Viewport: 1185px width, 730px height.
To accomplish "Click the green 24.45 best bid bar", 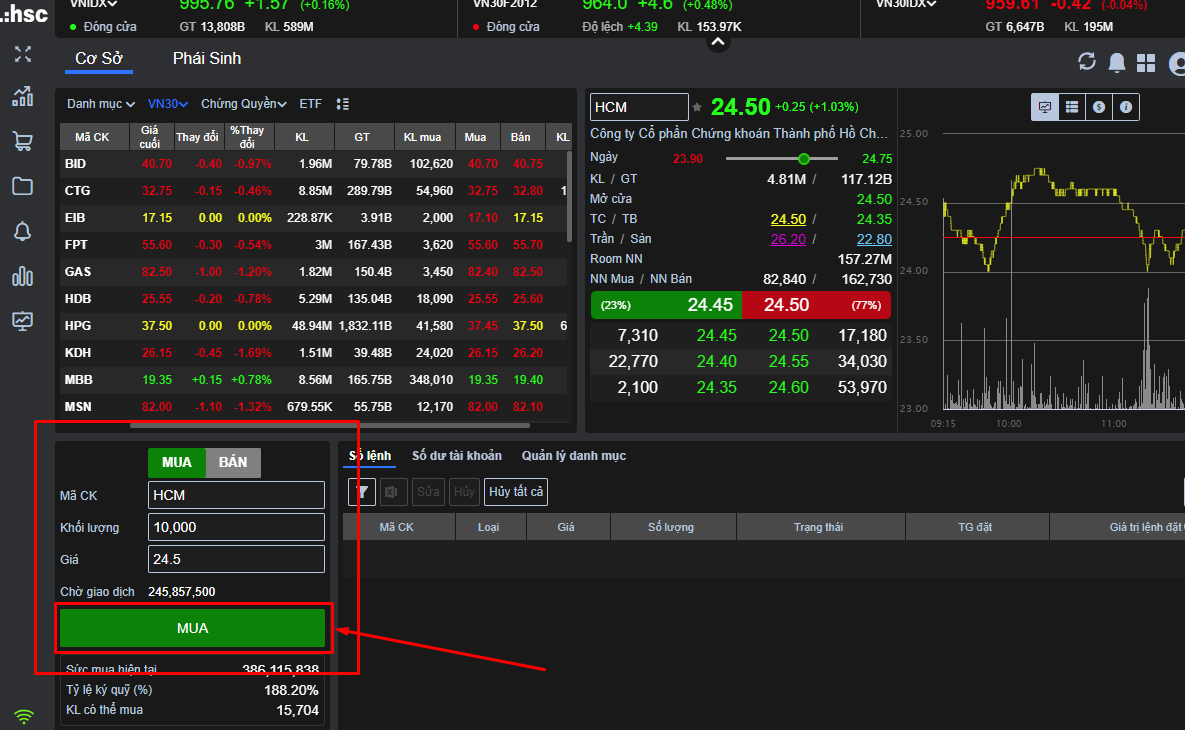I will 667,305.
